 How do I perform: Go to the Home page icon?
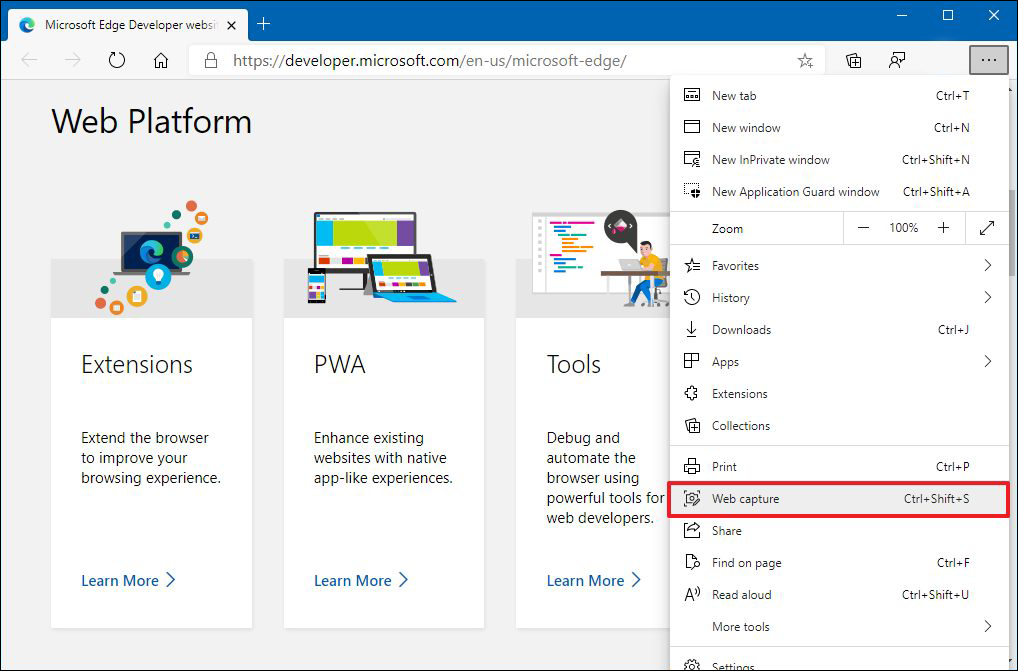pos(160,60)
